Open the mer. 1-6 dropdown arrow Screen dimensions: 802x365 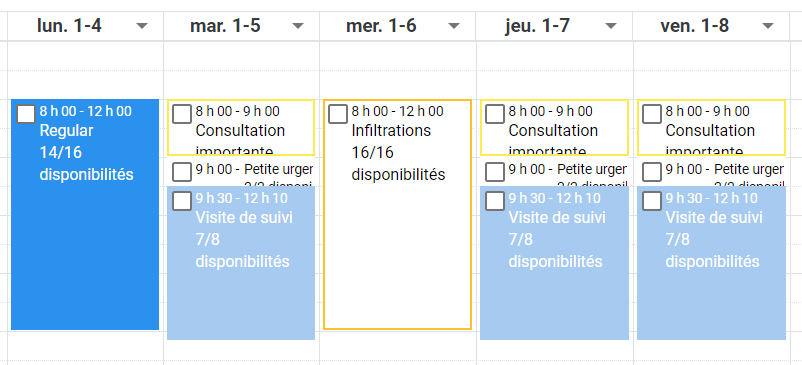(x=454, y=26)
